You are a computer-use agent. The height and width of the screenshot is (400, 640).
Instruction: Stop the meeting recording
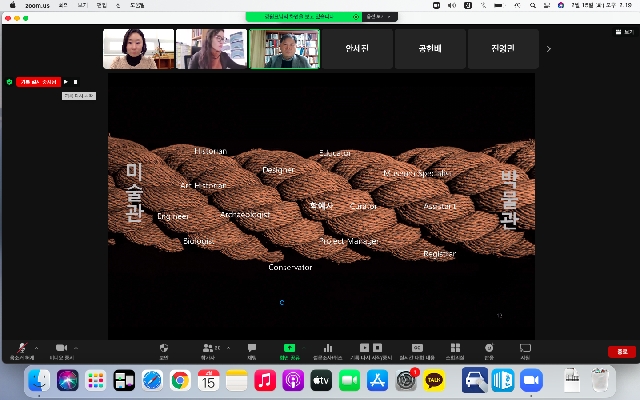pos(75,82)
